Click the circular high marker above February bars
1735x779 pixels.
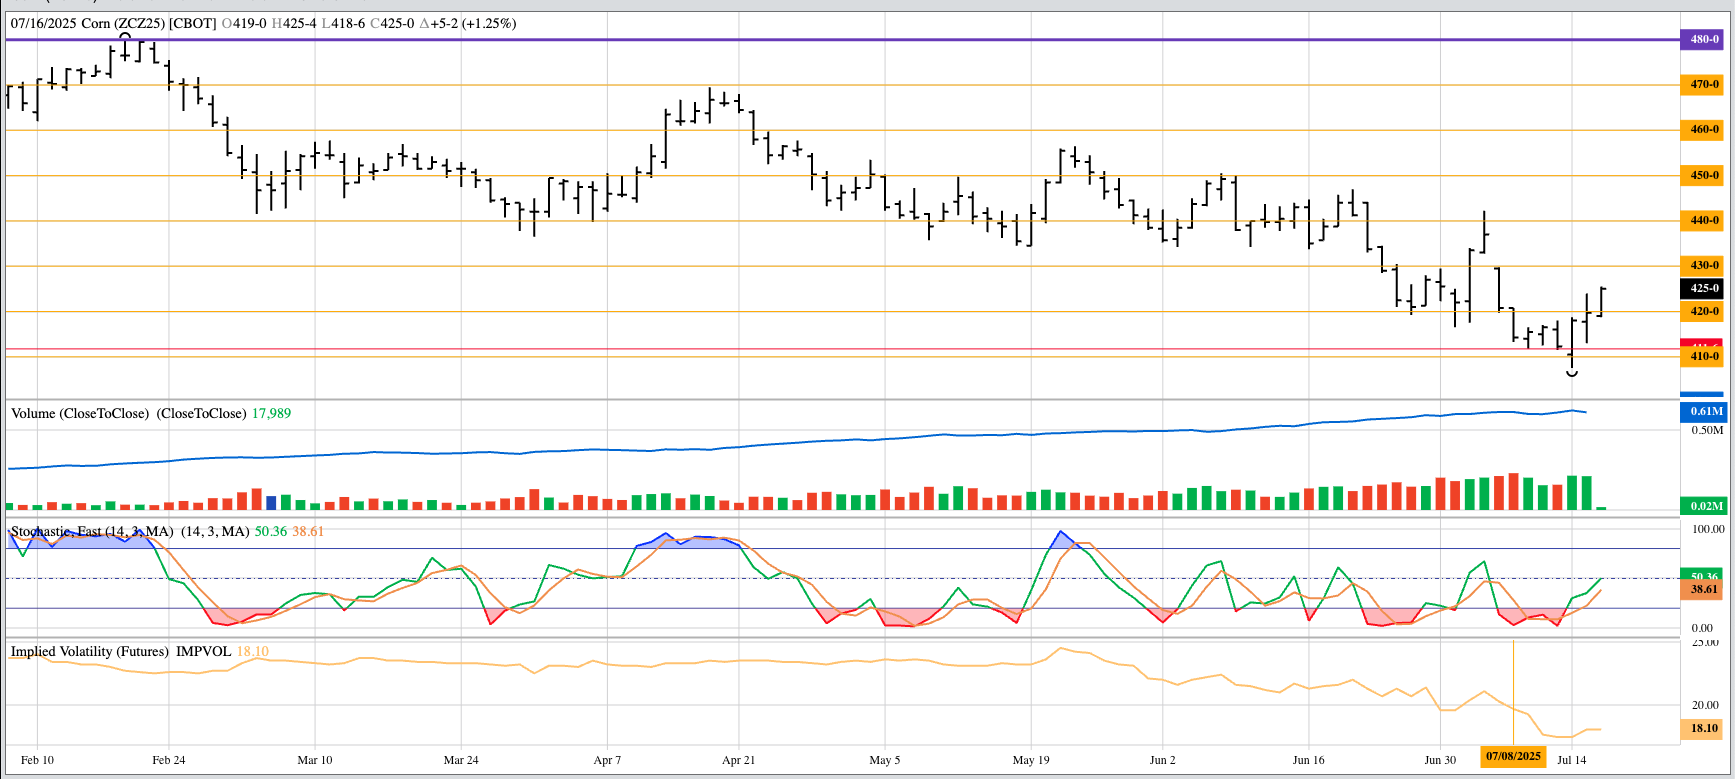point(125,37)
